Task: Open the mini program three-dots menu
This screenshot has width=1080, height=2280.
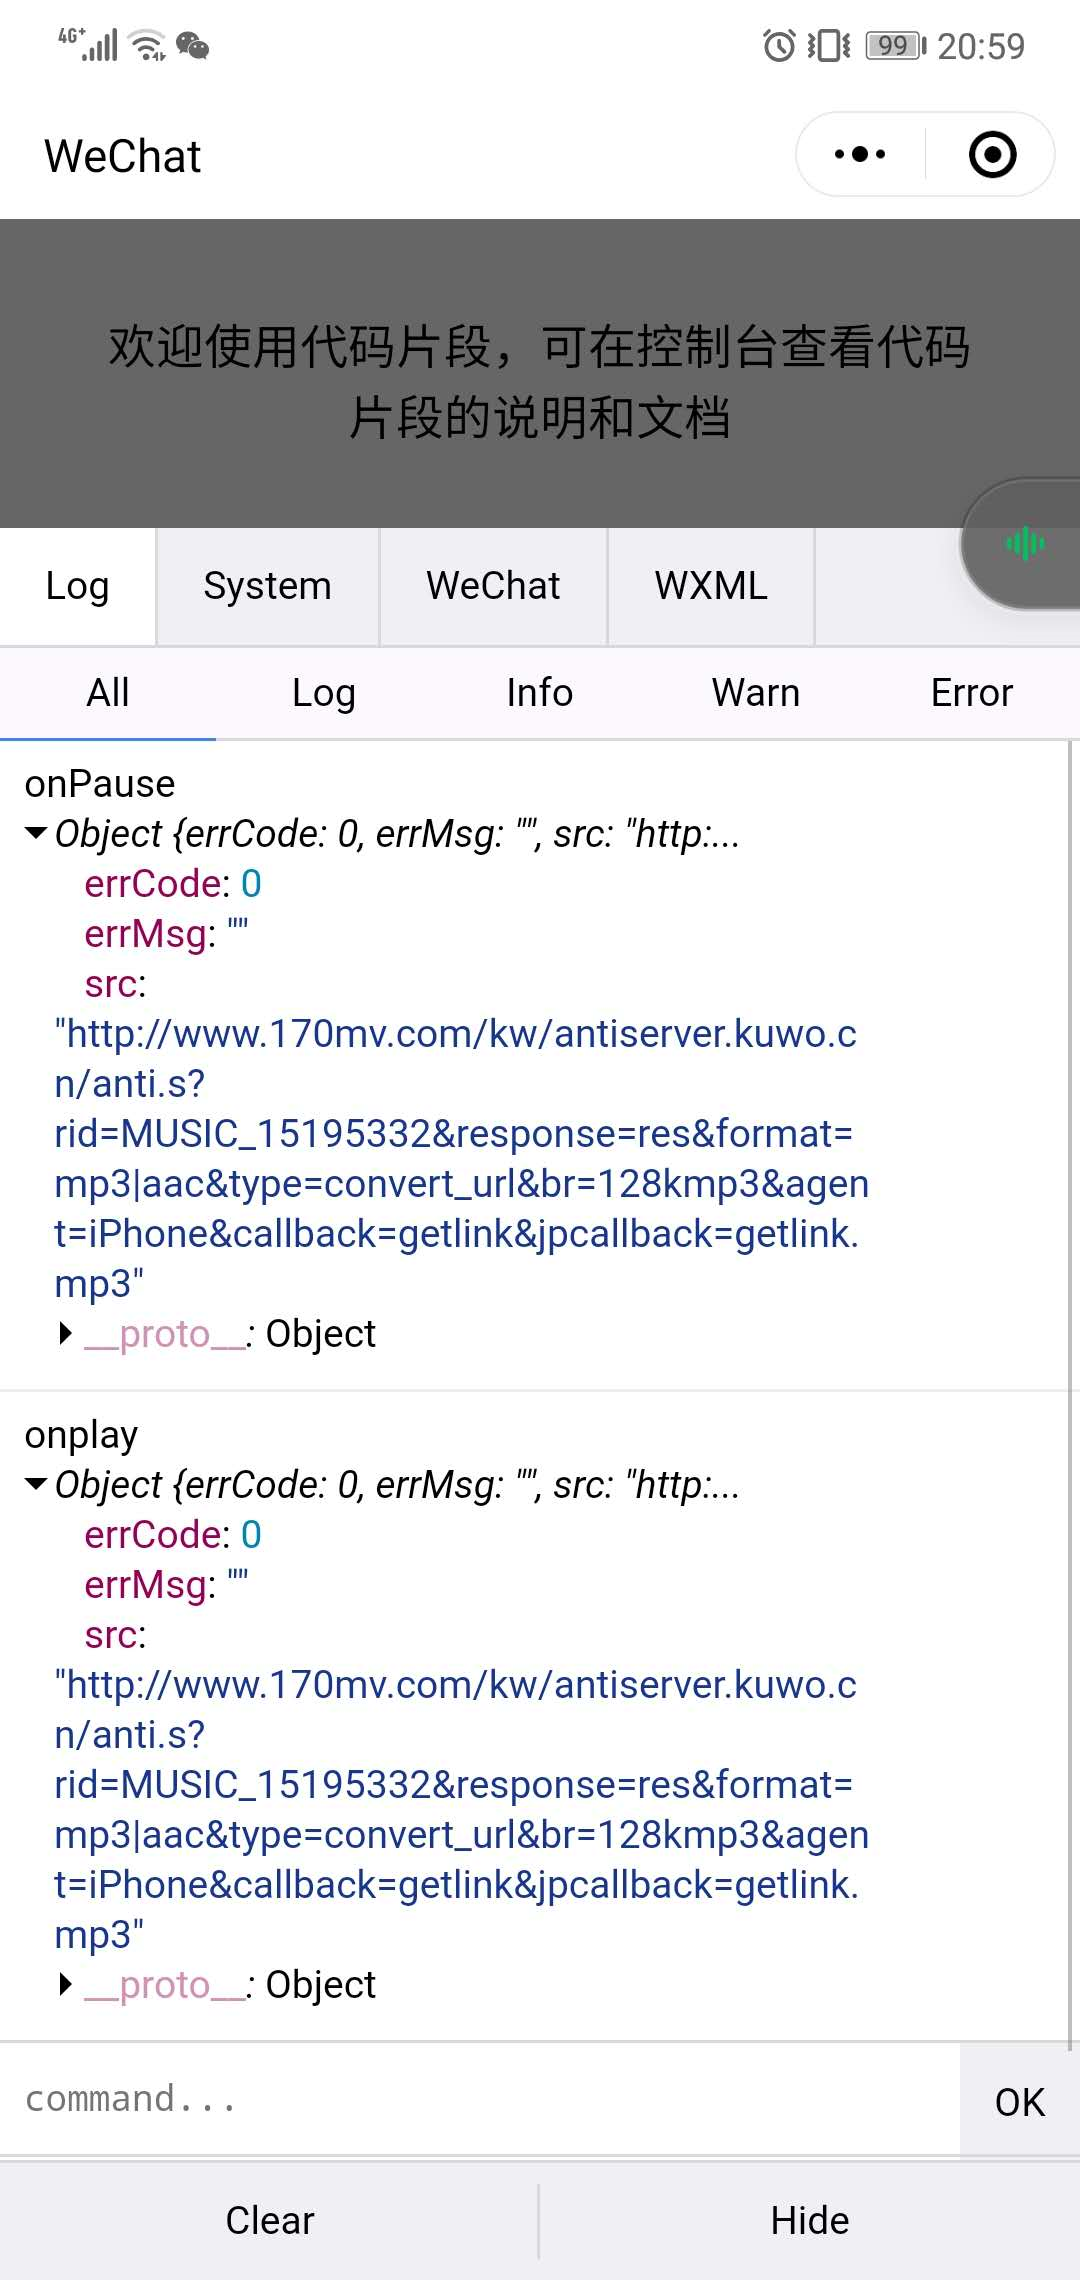Action: 860,154
